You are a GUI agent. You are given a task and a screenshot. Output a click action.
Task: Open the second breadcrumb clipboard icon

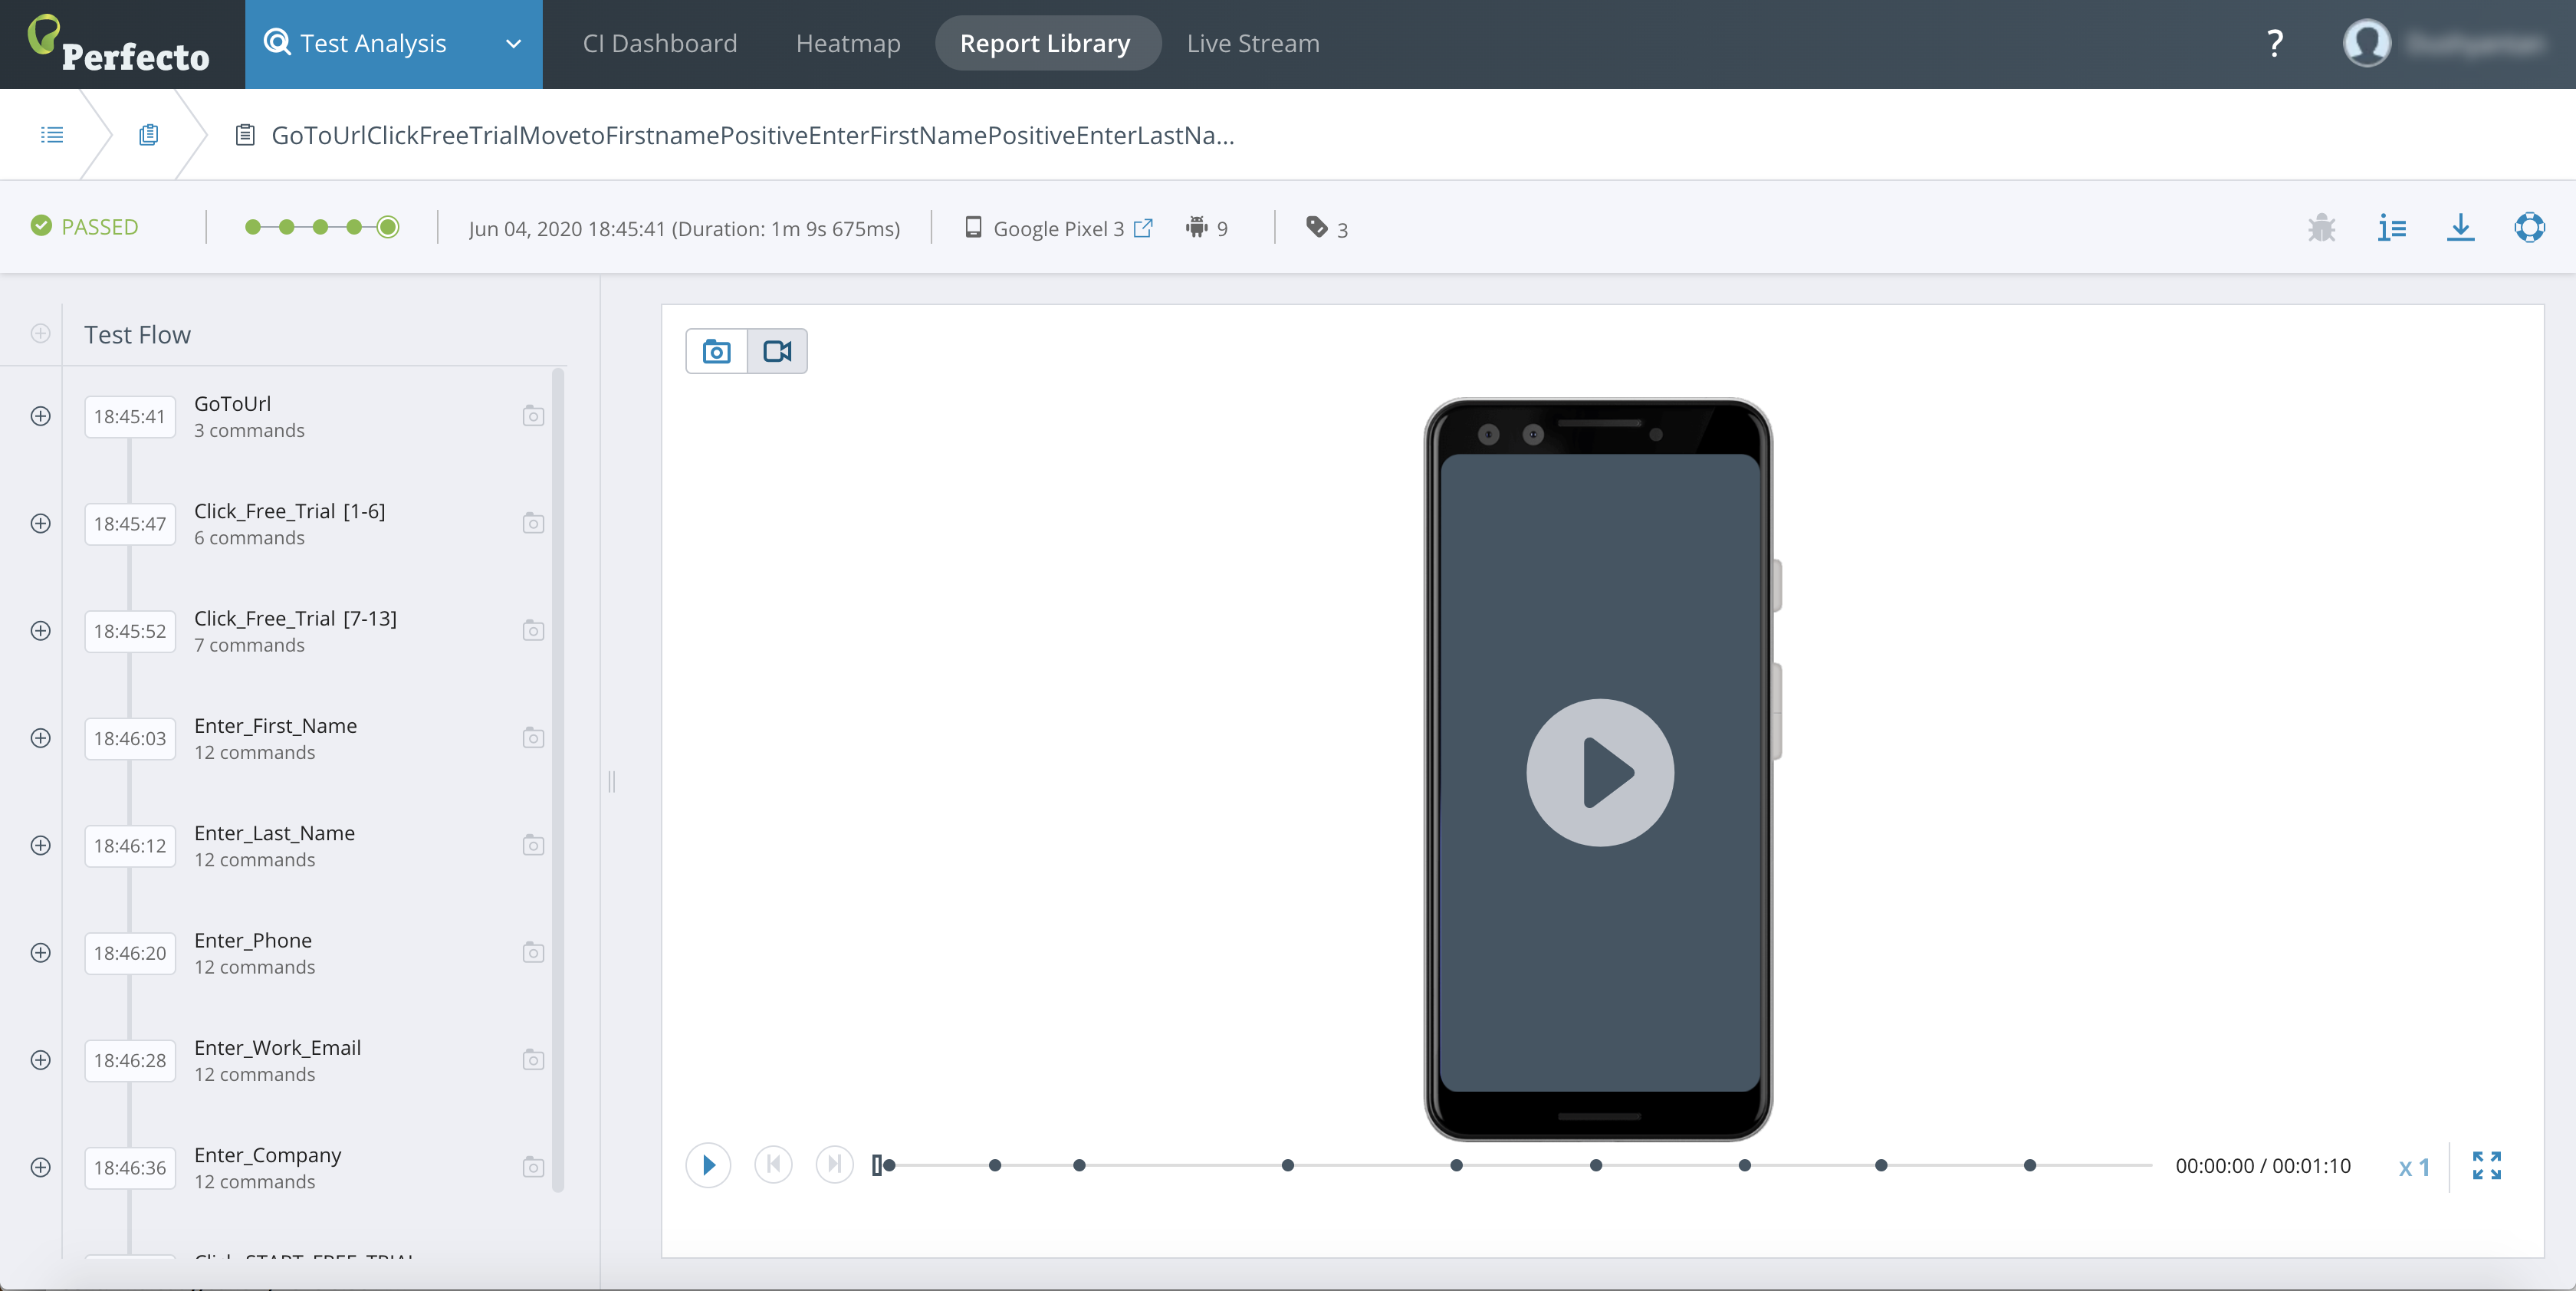coord(148,134)
